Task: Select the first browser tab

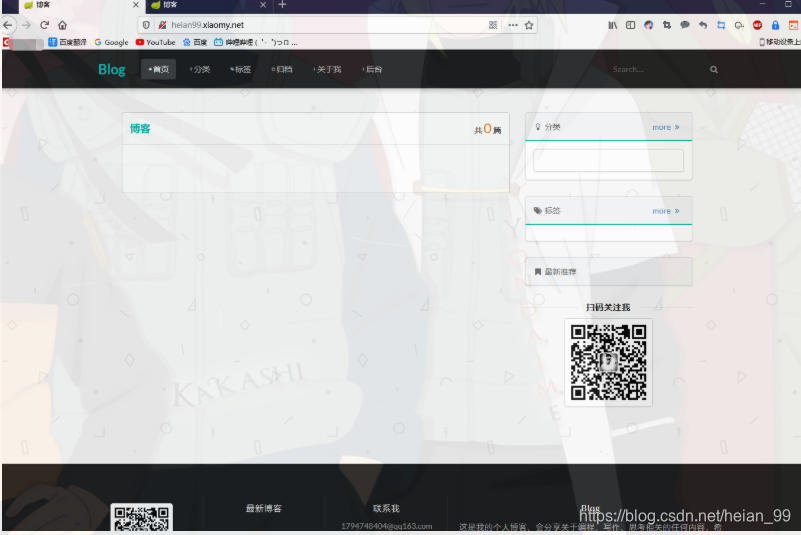Action: (x=82, y=5)
